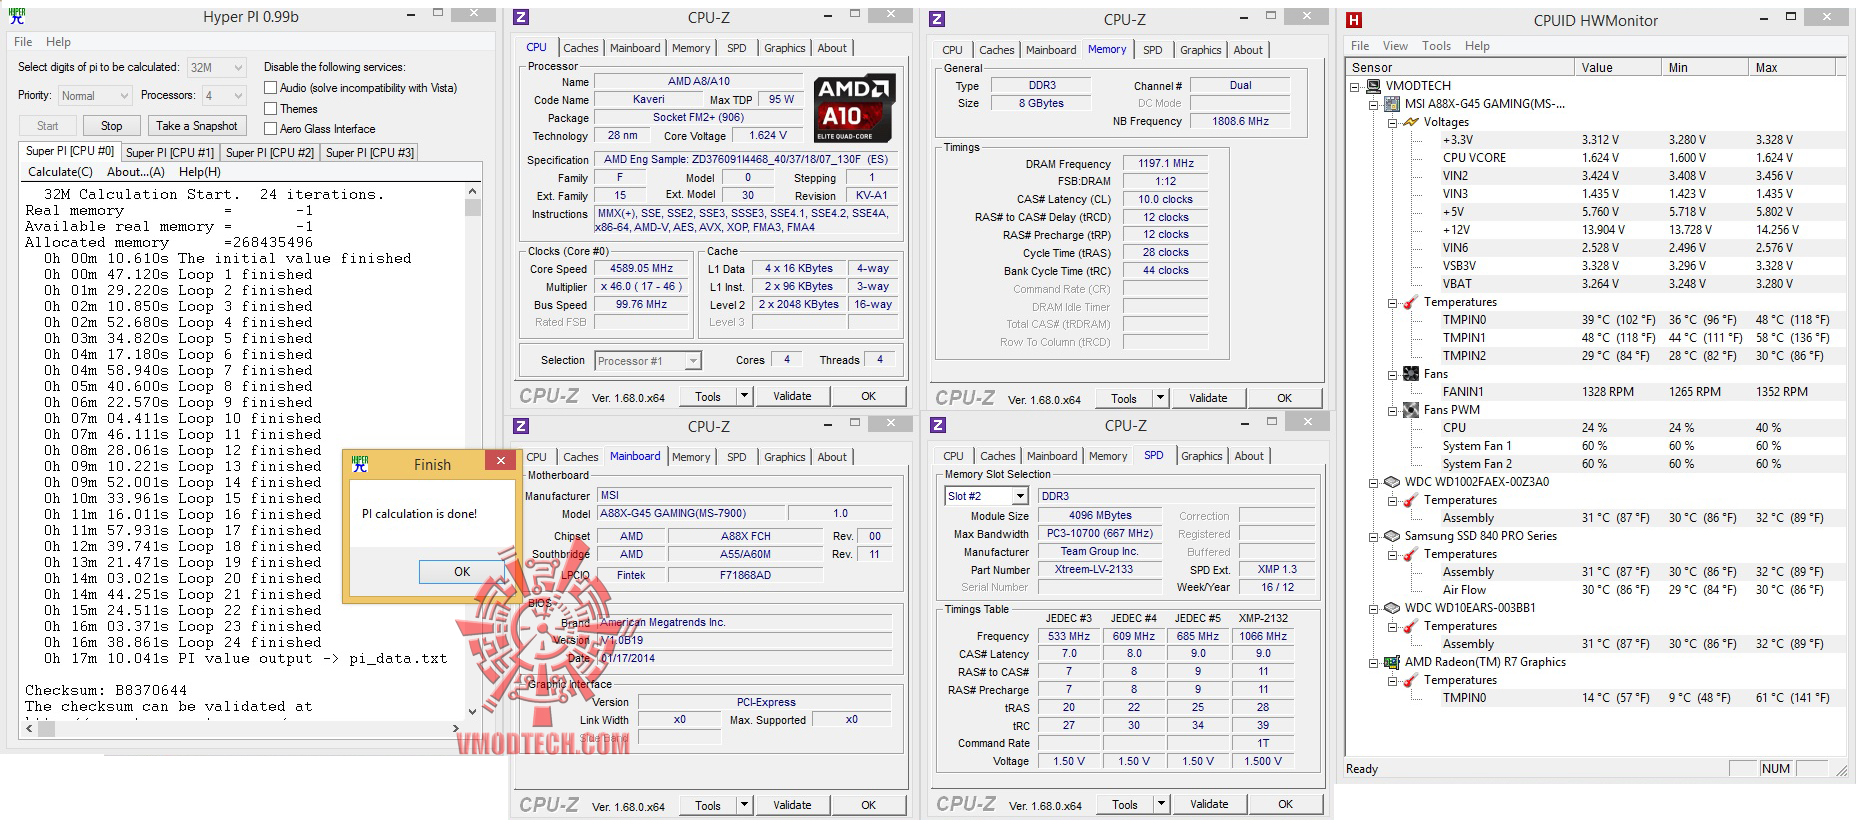Open the Processor #1 selection dropdown
The image size is (1856, 826).
(648, 361)
